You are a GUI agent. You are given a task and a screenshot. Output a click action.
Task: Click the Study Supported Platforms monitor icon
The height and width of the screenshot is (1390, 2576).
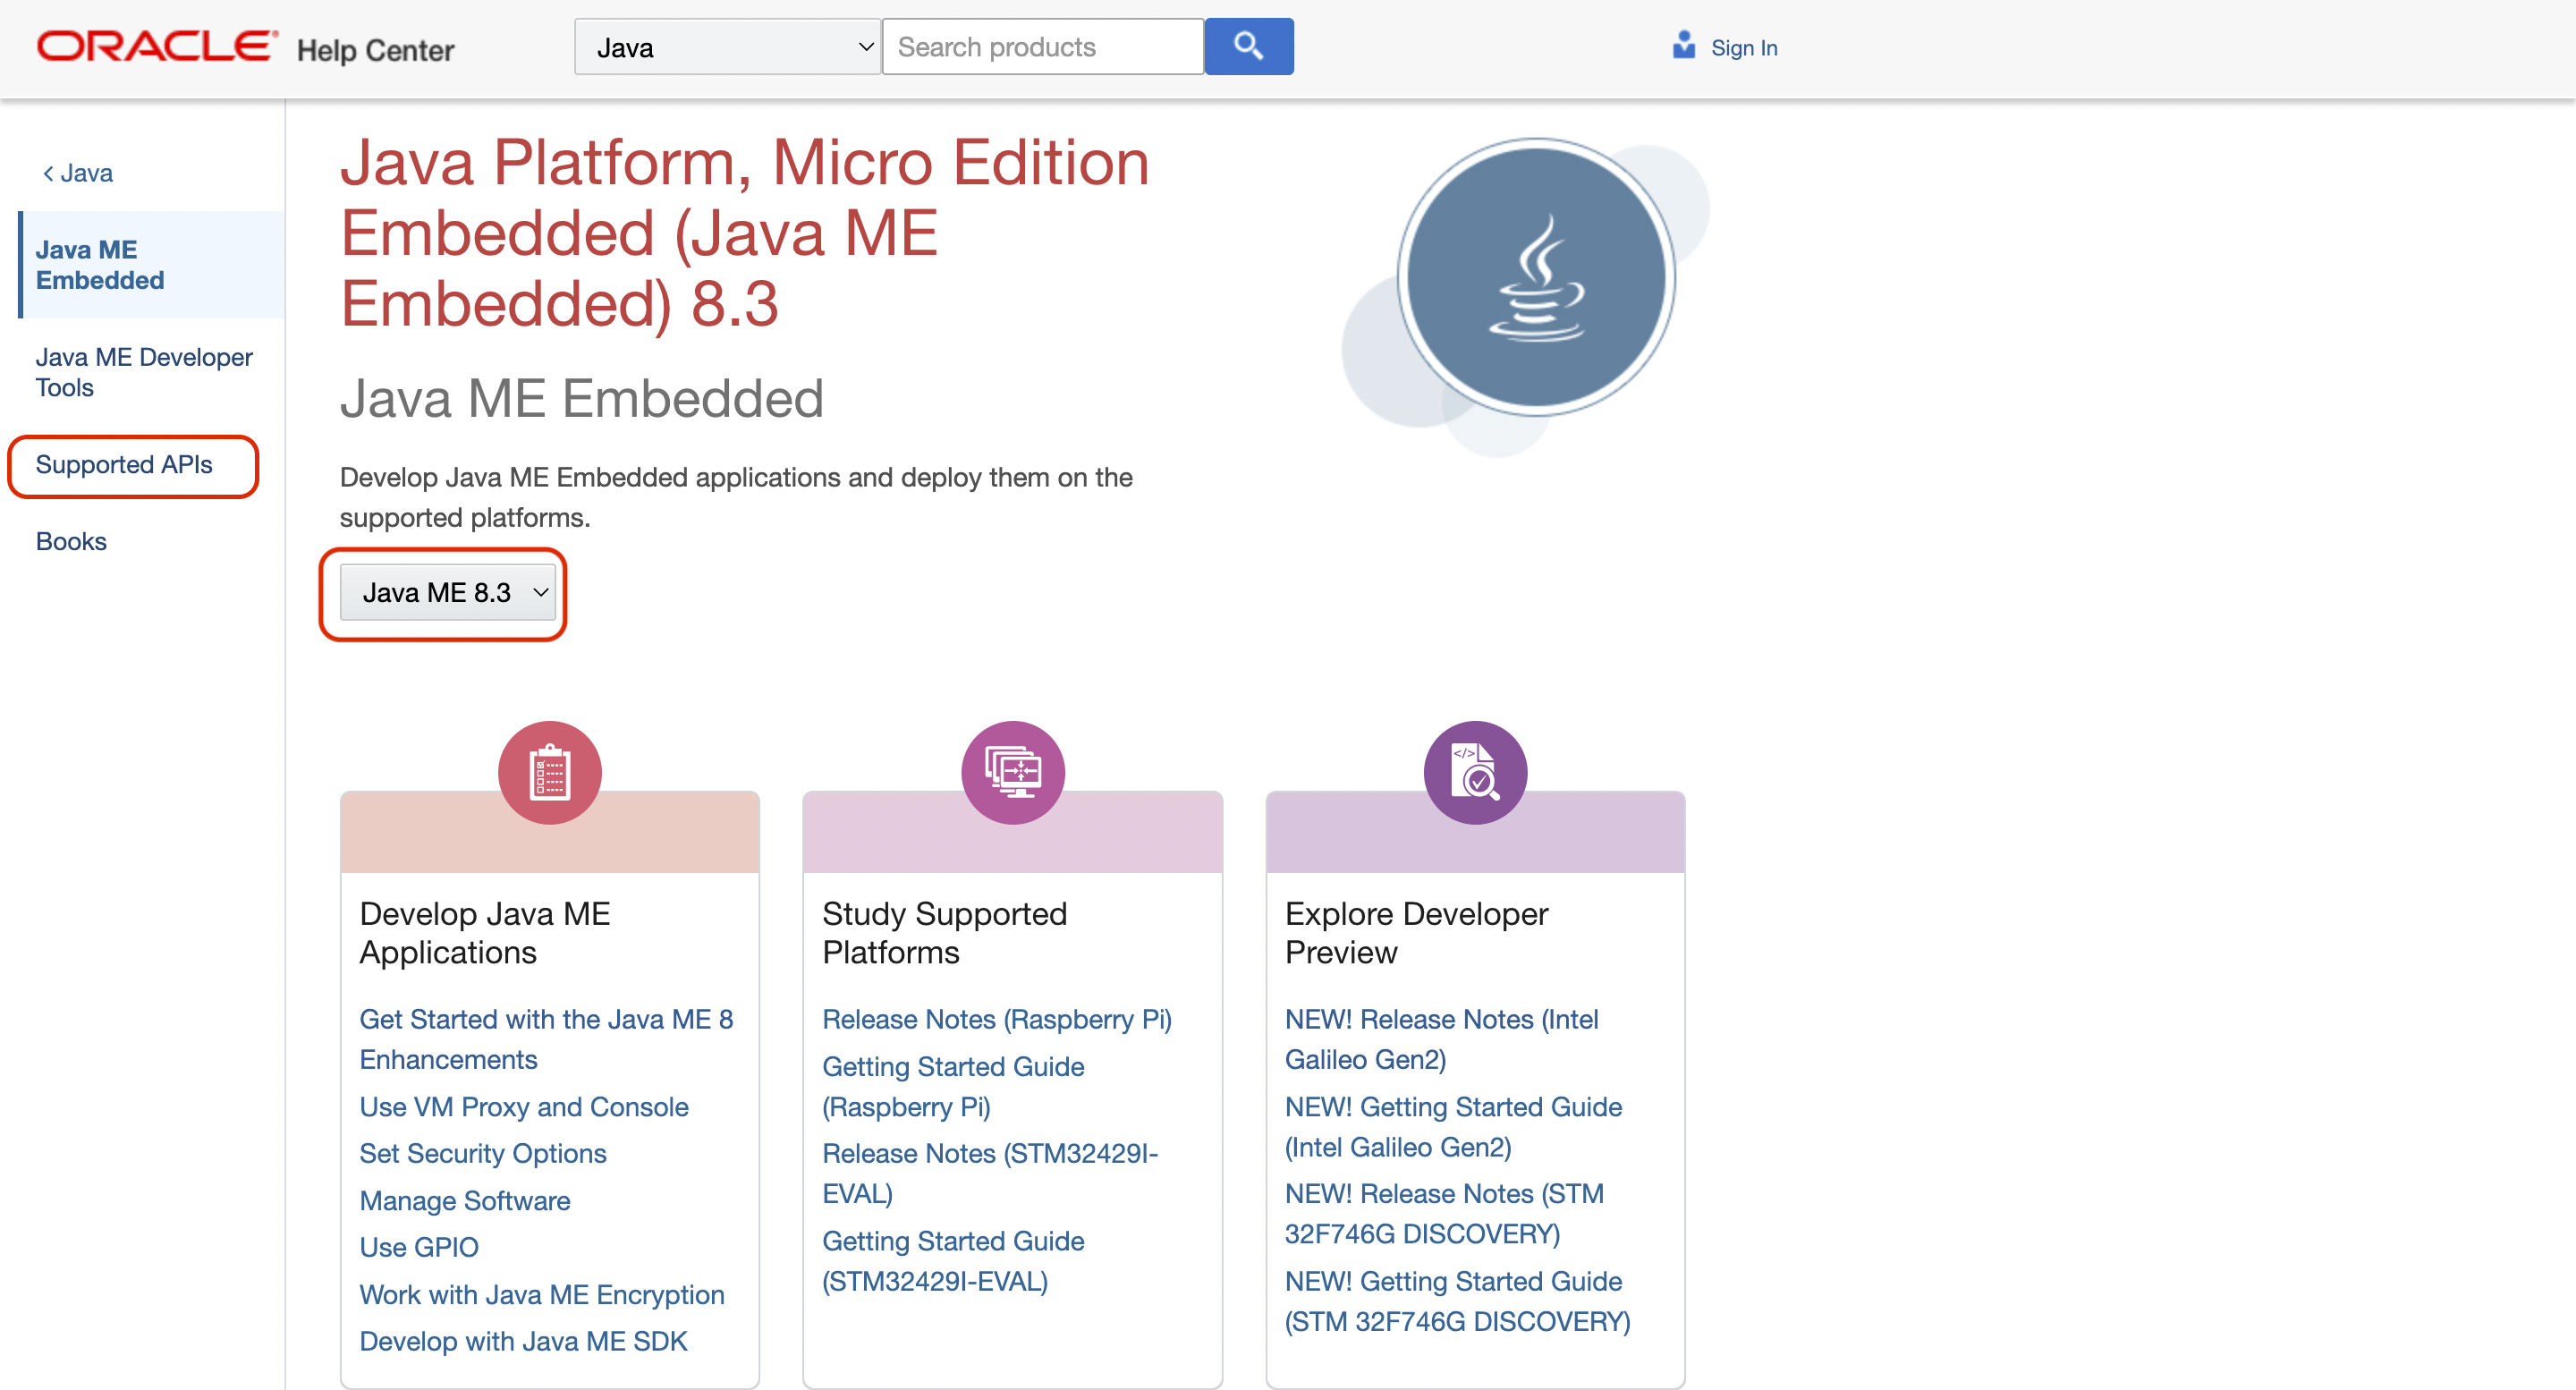(1012, 772)
